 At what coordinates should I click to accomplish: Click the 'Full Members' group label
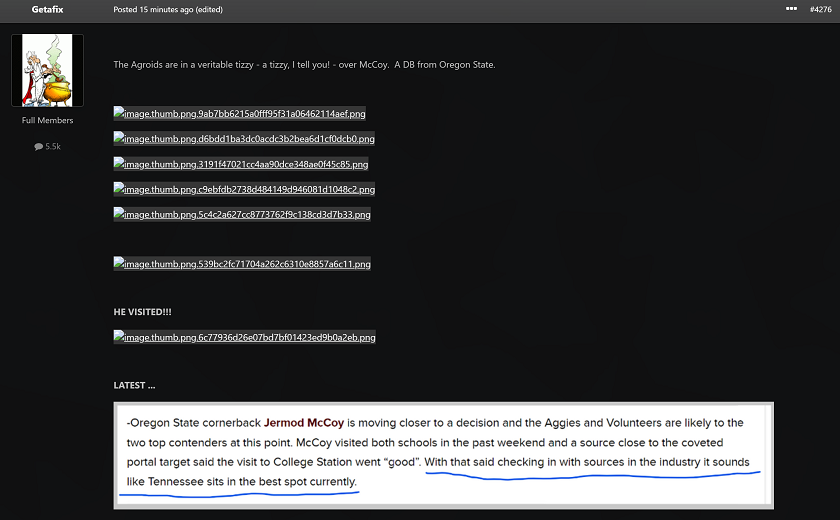point(47,121)
